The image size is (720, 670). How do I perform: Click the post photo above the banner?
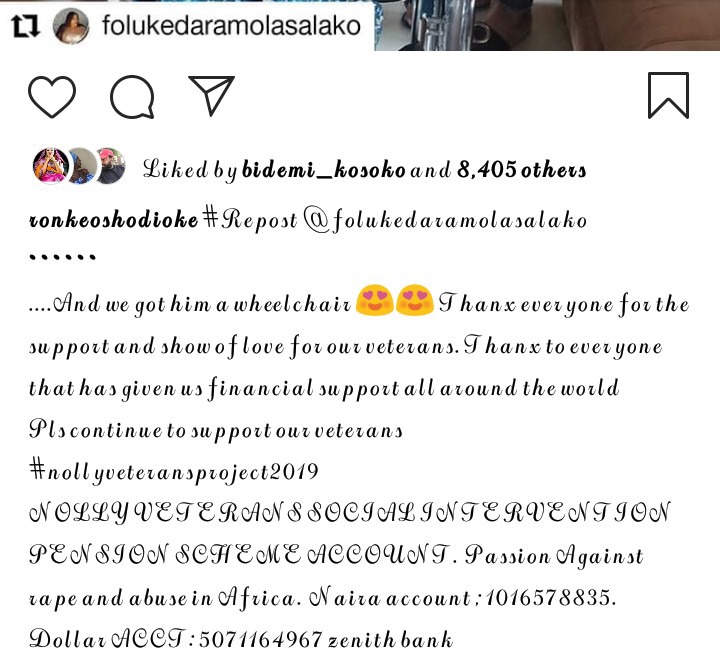[x=547, y=25]
